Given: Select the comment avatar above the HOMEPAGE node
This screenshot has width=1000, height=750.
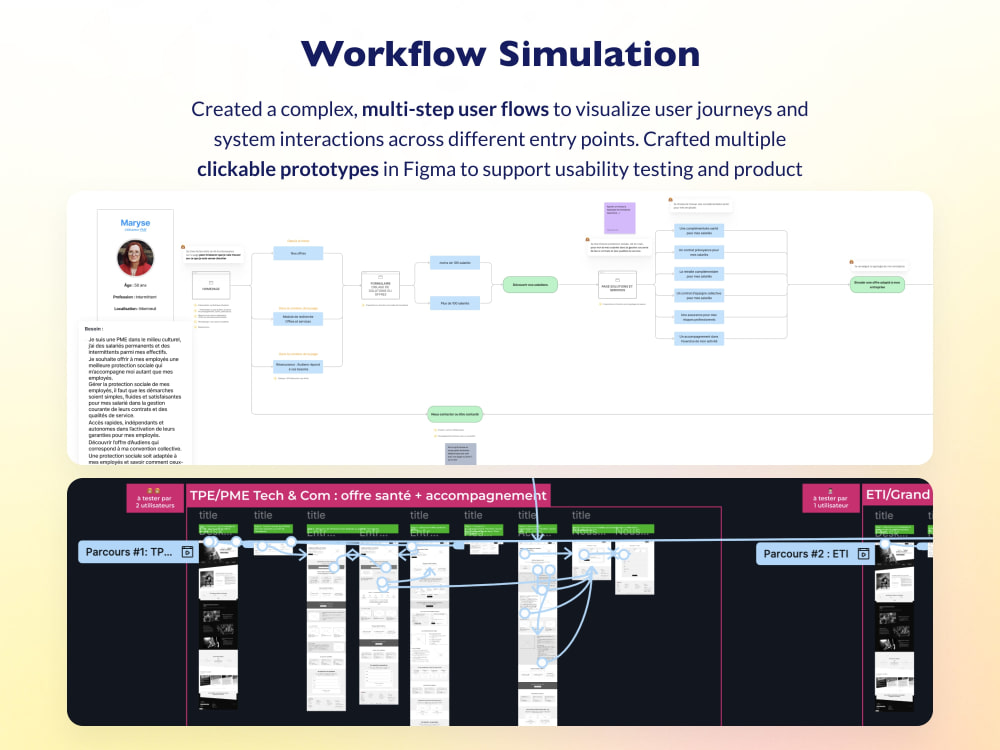Looking at the screenshot, I should click(183, 247).
